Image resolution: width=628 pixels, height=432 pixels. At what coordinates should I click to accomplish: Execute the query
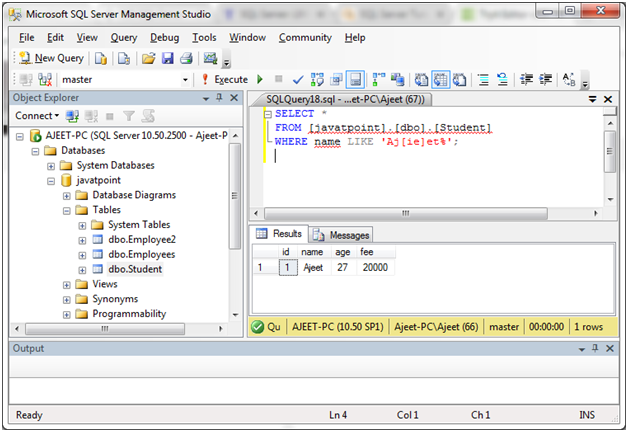pos(225,79)
